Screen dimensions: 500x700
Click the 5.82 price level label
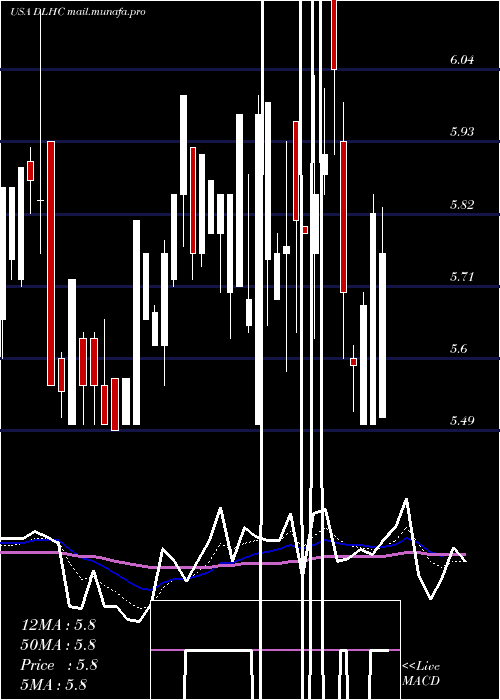(x=462, y=205)
